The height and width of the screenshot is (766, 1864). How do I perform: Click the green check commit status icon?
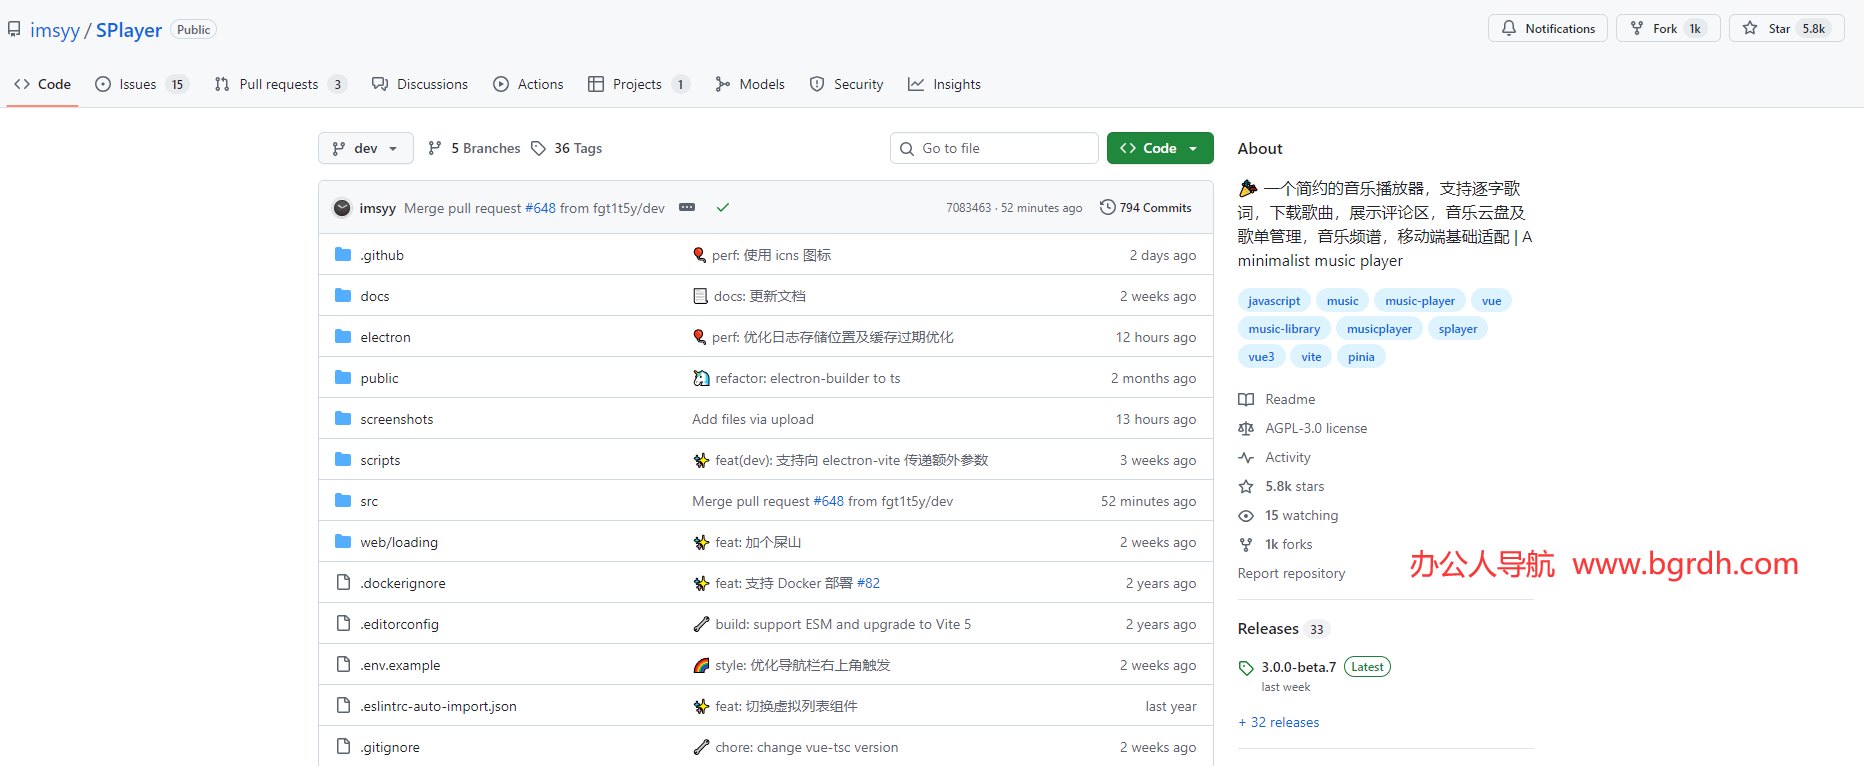click(723, 208)
